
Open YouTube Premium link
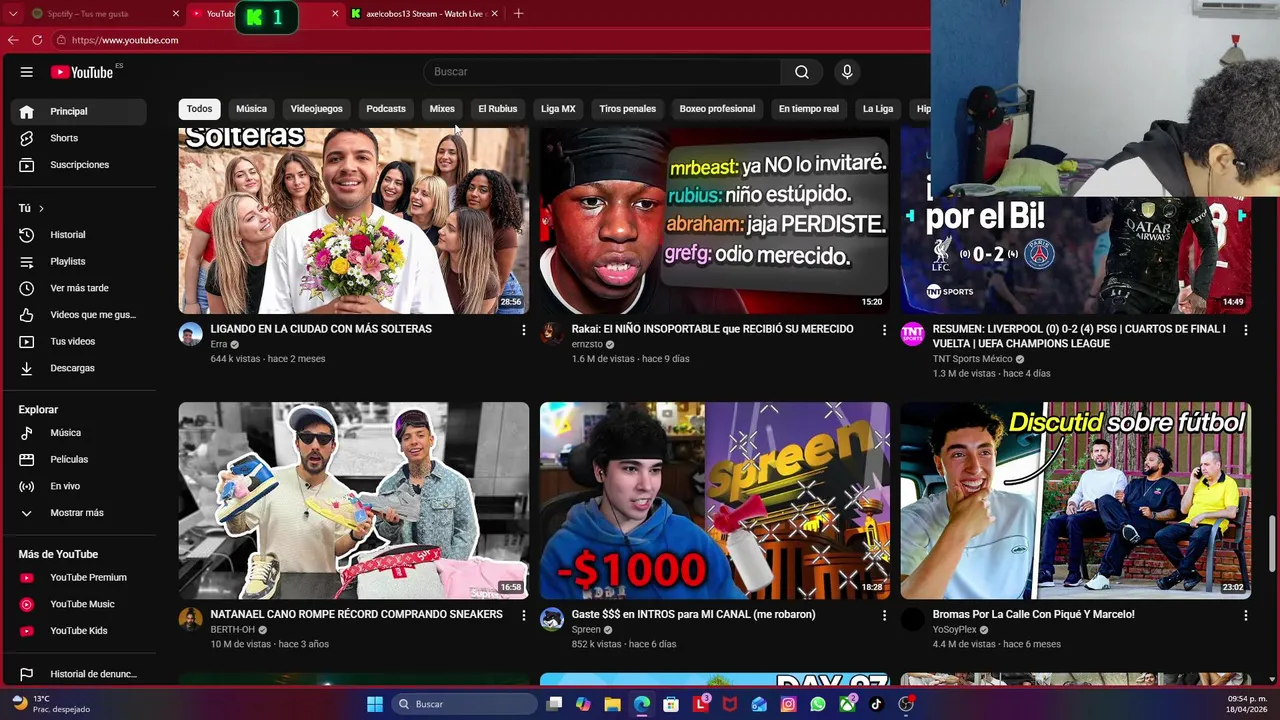(78, 577)
